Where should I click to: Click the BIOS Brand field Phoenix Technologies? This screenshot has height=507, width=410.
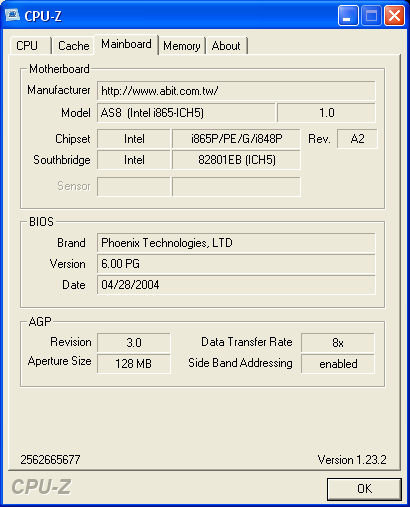(x=236, y=243)
